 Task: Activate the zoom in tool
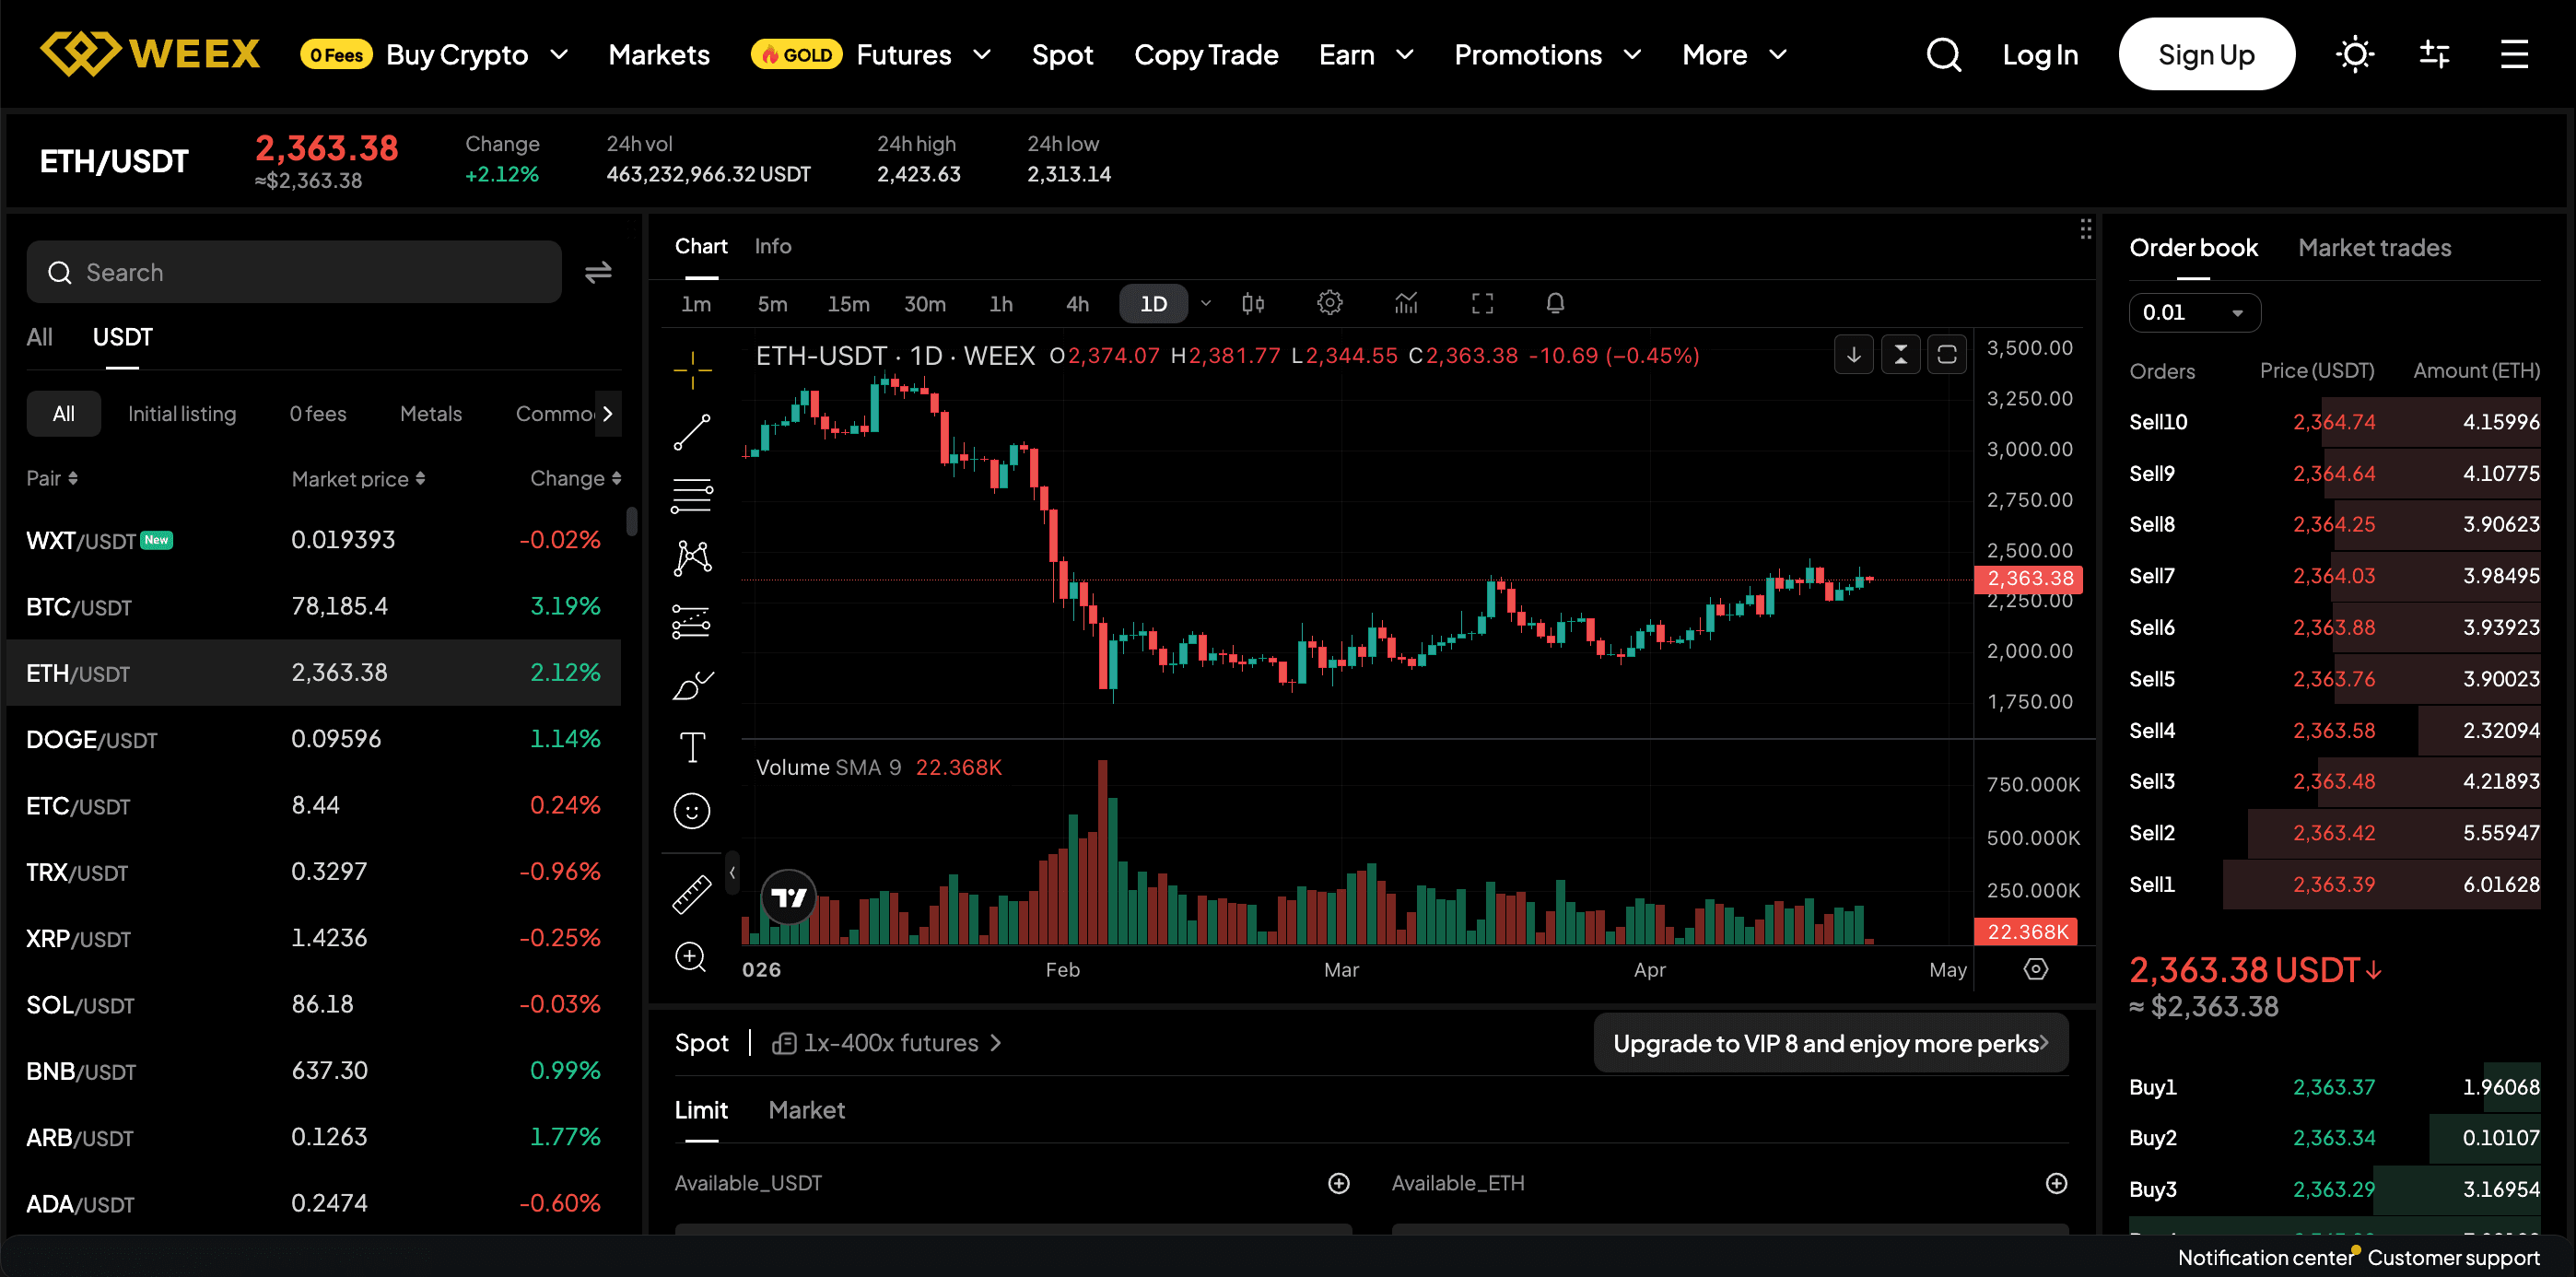[x=692, y=957]
